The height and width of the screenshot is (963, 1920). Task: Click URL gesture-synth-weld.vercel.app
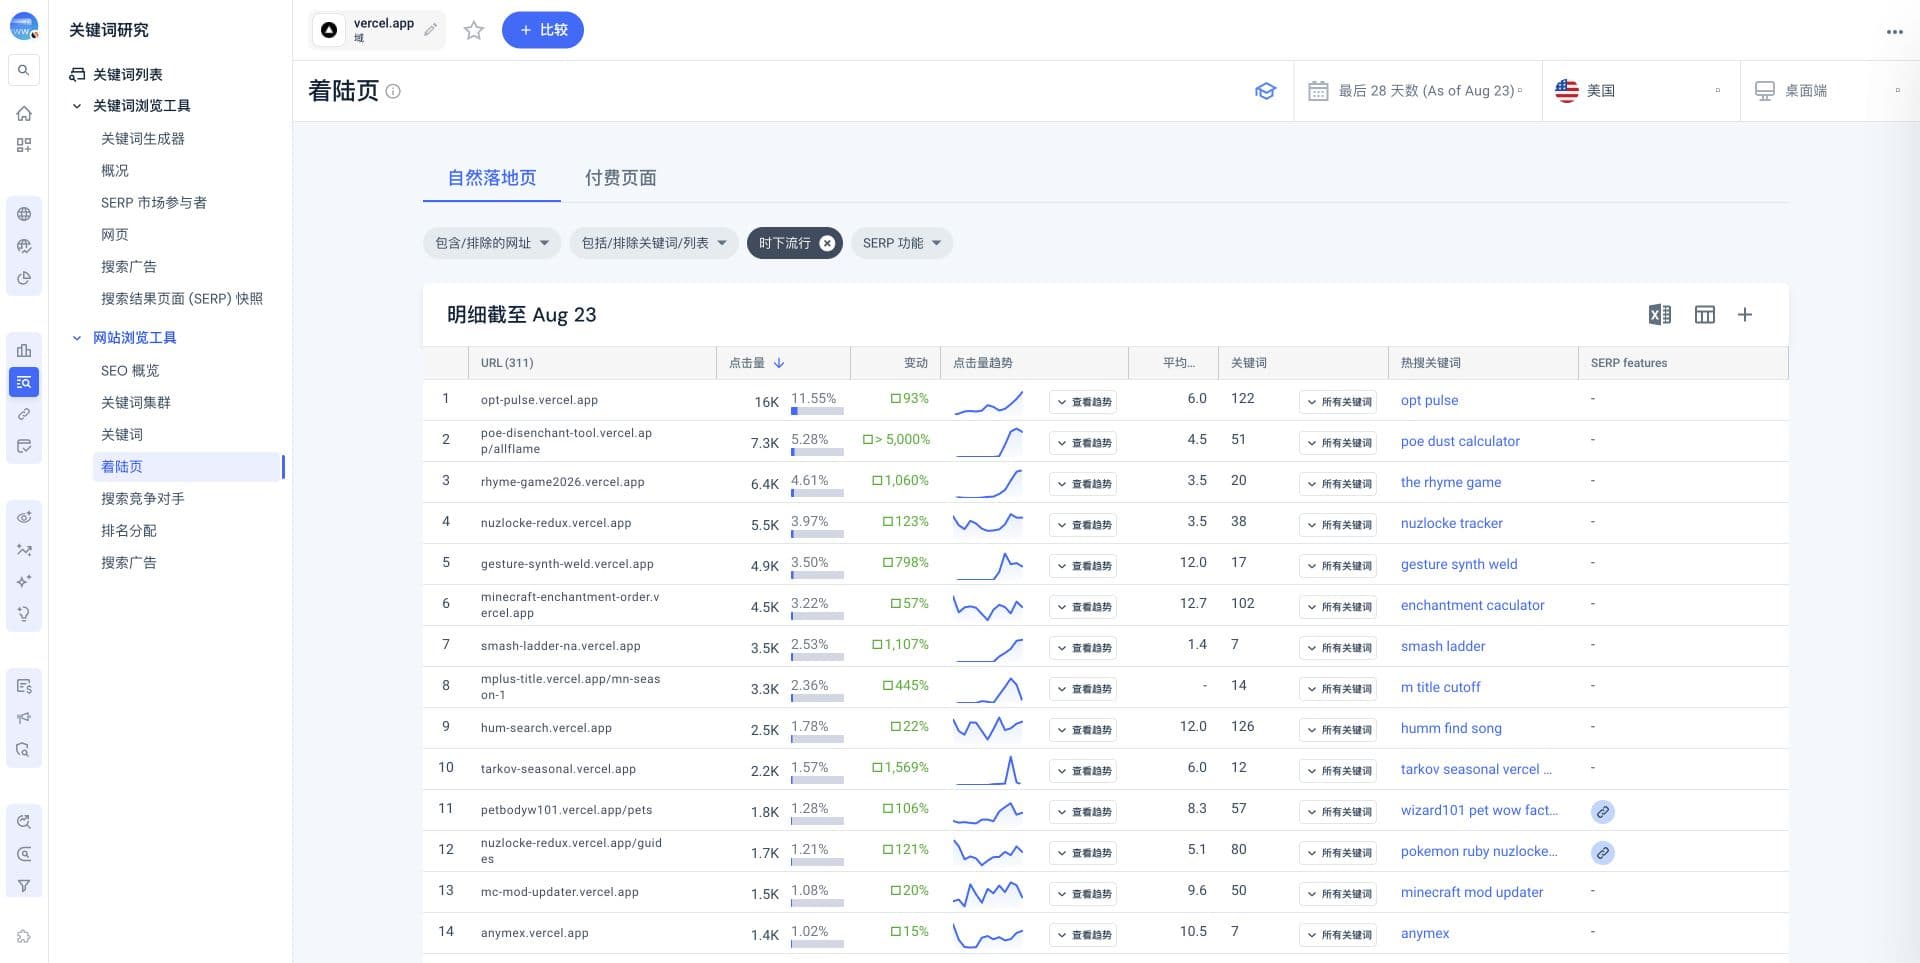[x=567, y=564]
